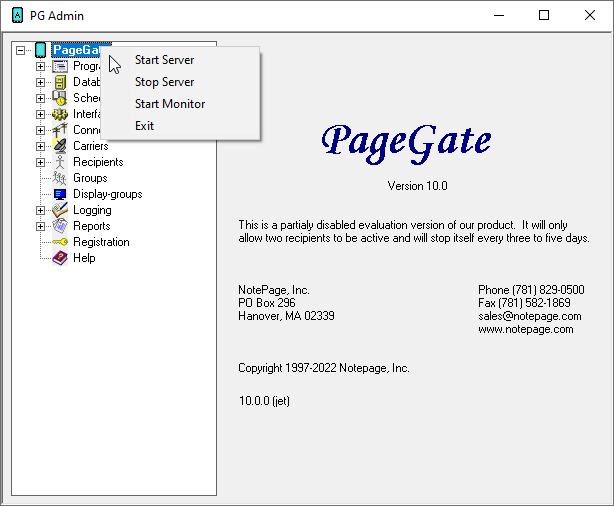Select the Carriers tree item

[x=90, y=146]
